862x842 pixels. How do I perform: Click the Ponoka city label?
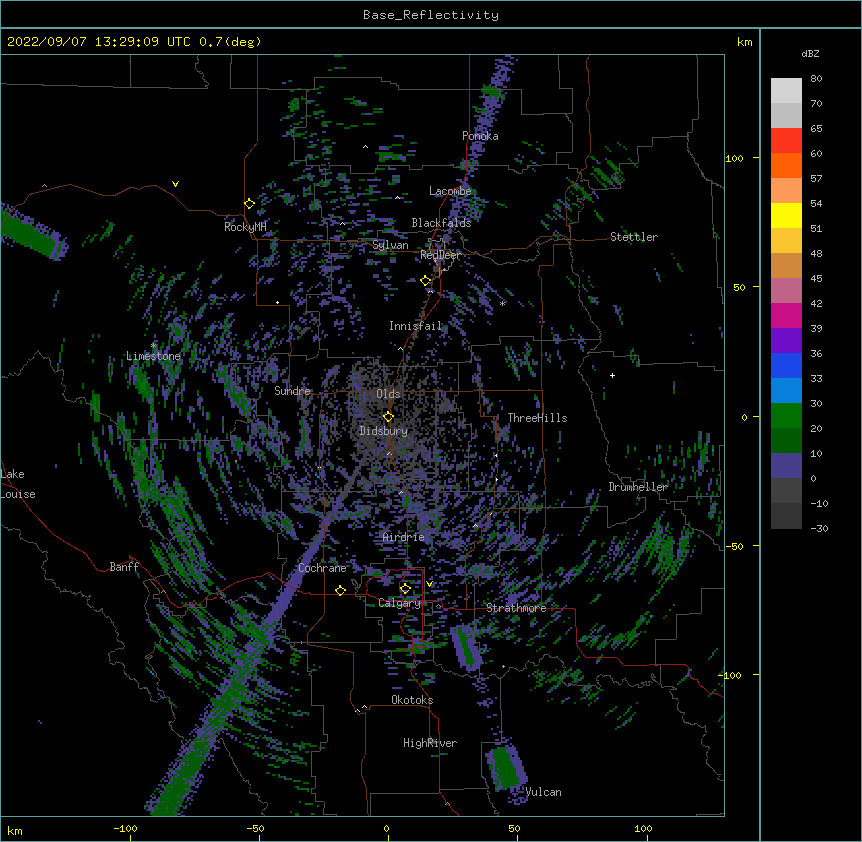[480, 136]
